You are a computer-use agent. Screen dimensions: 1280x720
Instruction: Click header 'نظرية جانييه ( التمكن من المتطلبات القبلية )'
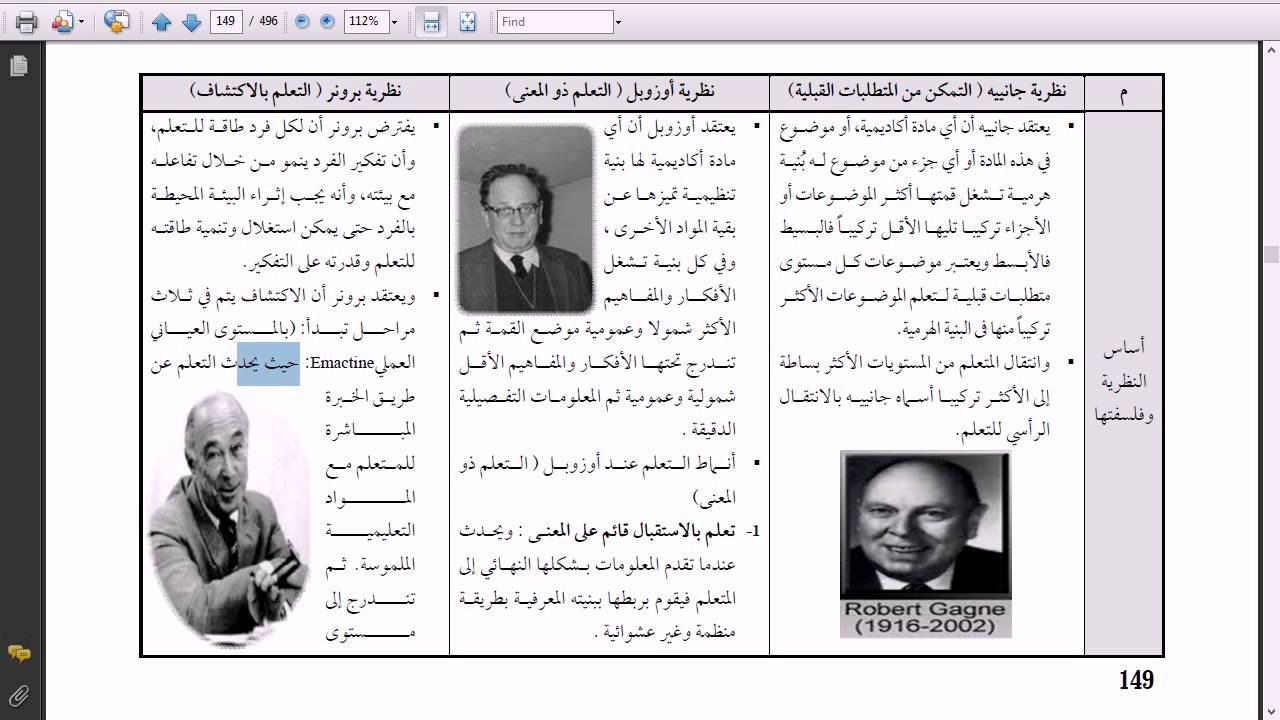click(x=927, y=91)
